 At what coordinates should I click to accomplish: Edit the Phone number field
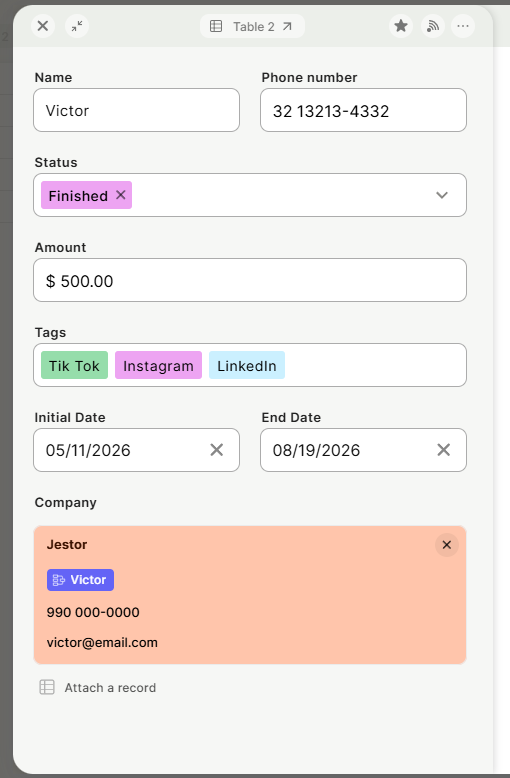(x=363, y=110)
